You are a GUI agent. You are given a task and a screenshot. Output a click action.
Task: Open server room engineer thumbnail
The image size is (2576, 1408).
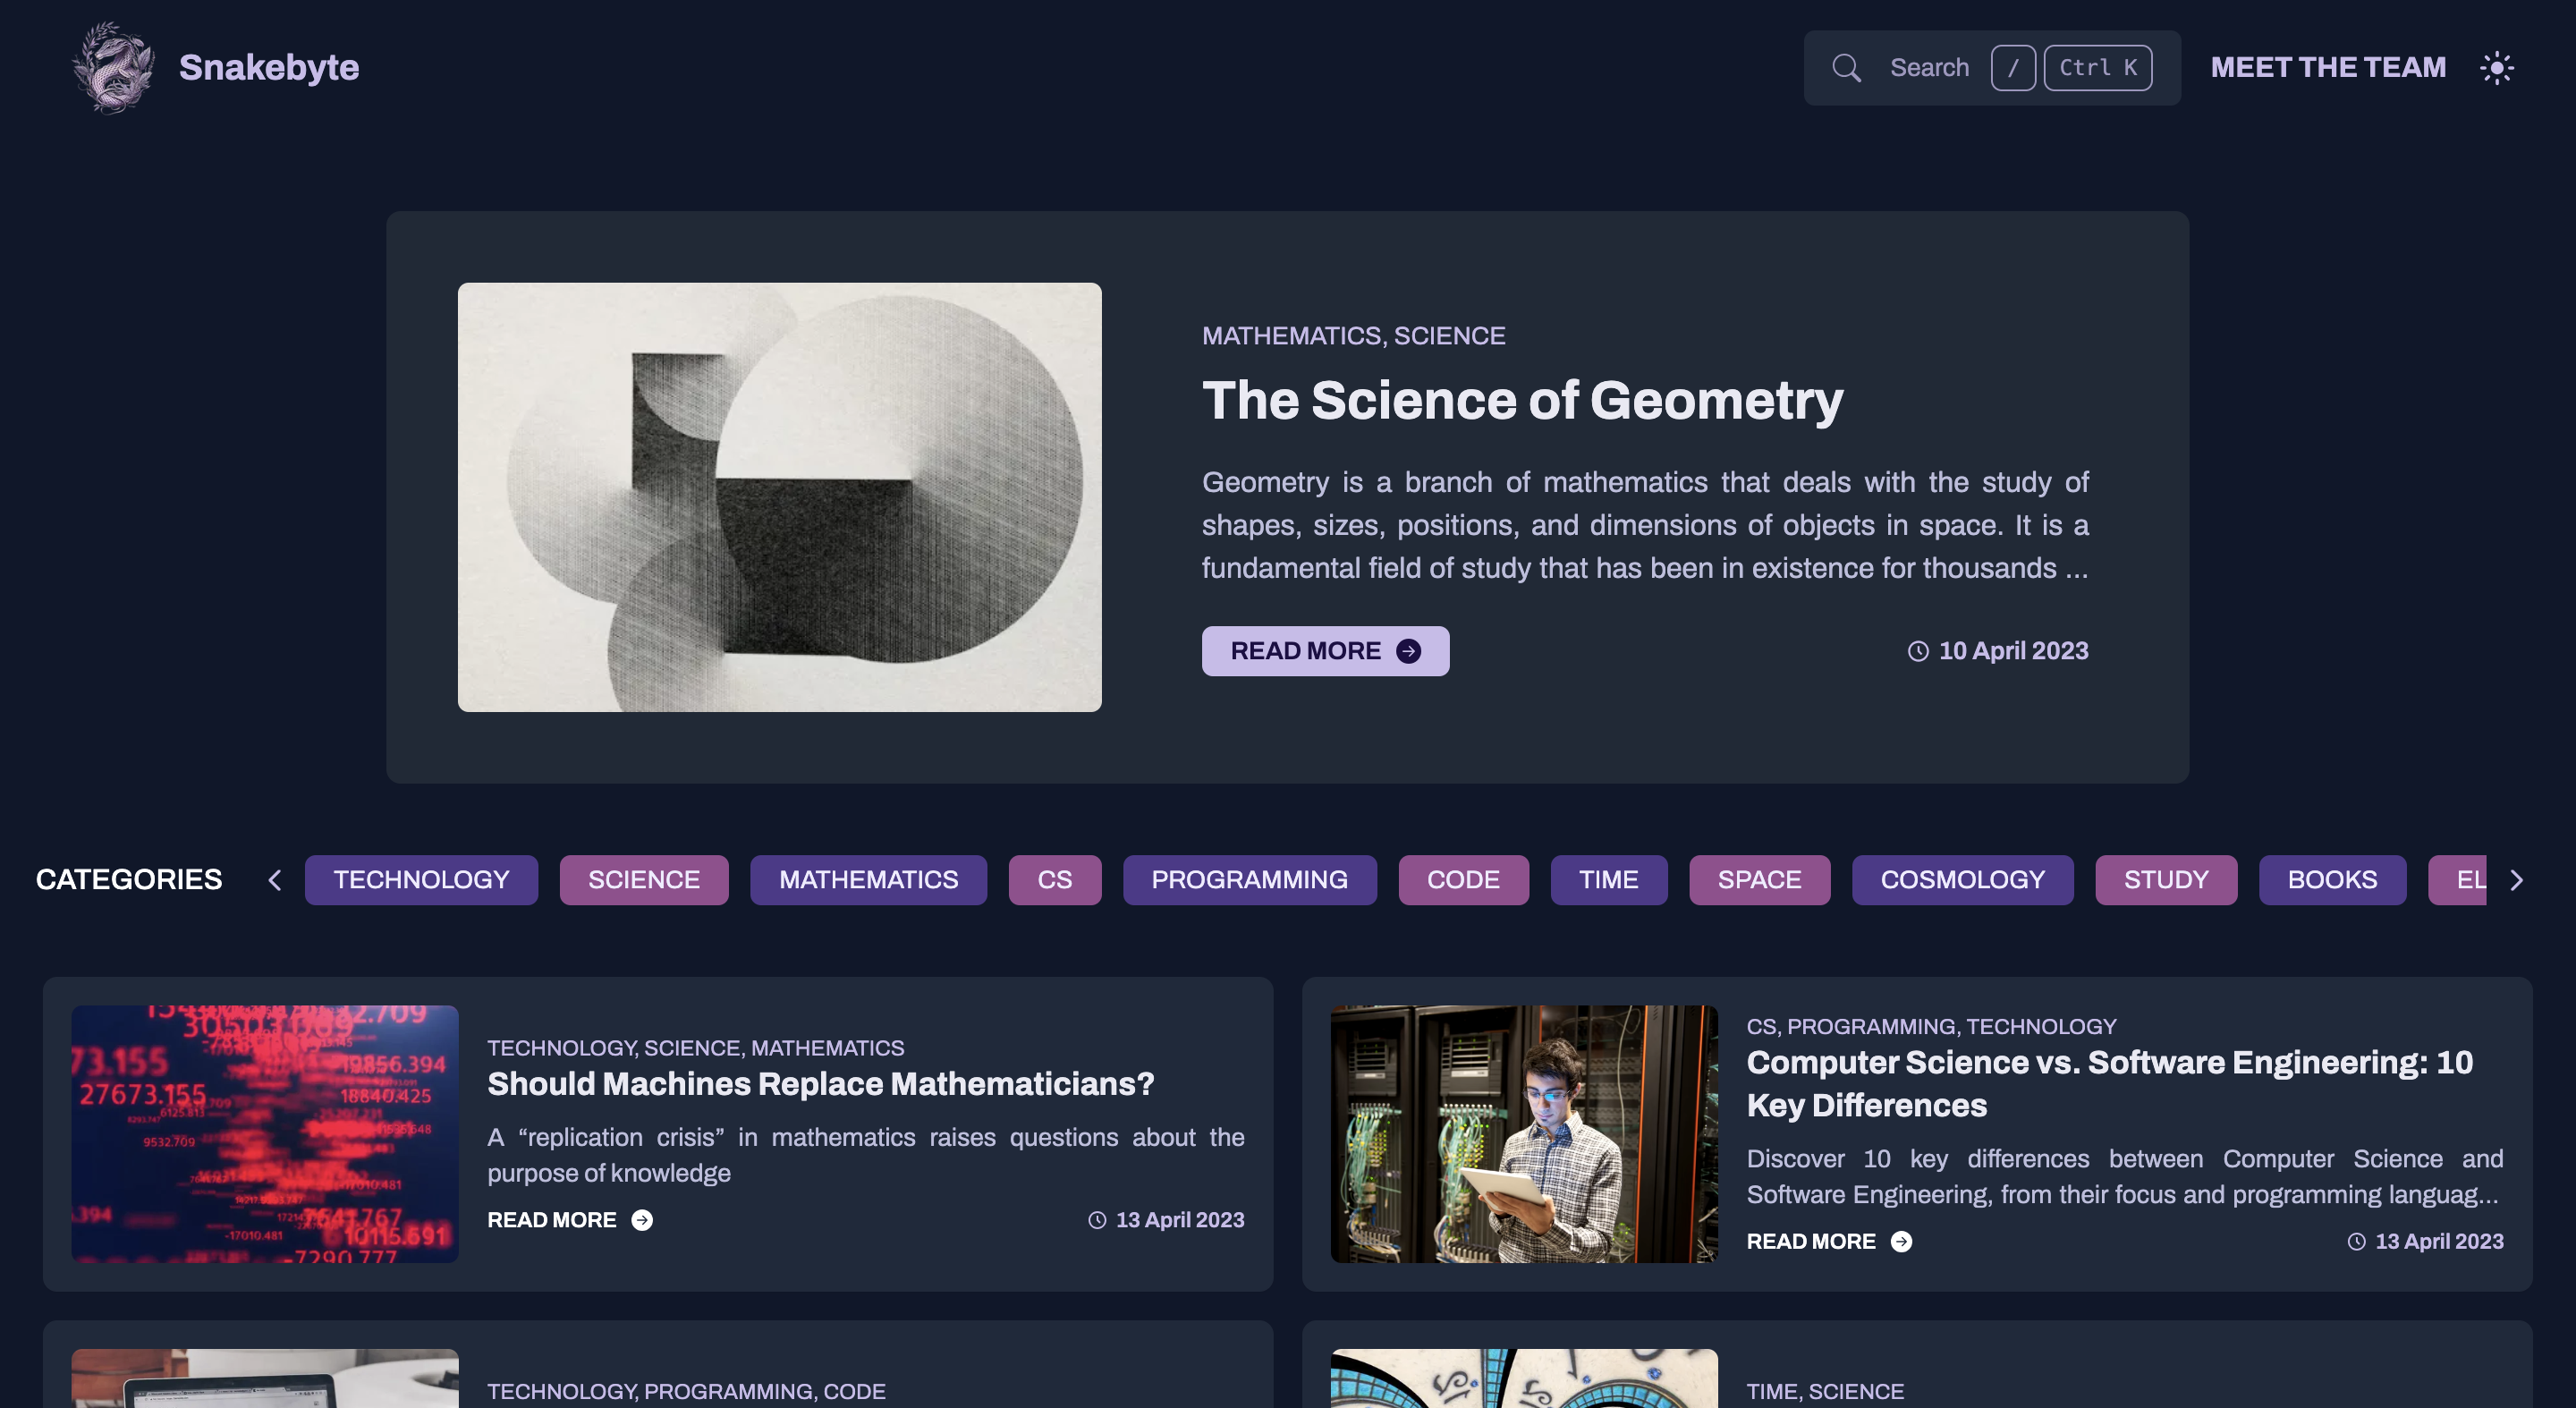[1524, 1134]
